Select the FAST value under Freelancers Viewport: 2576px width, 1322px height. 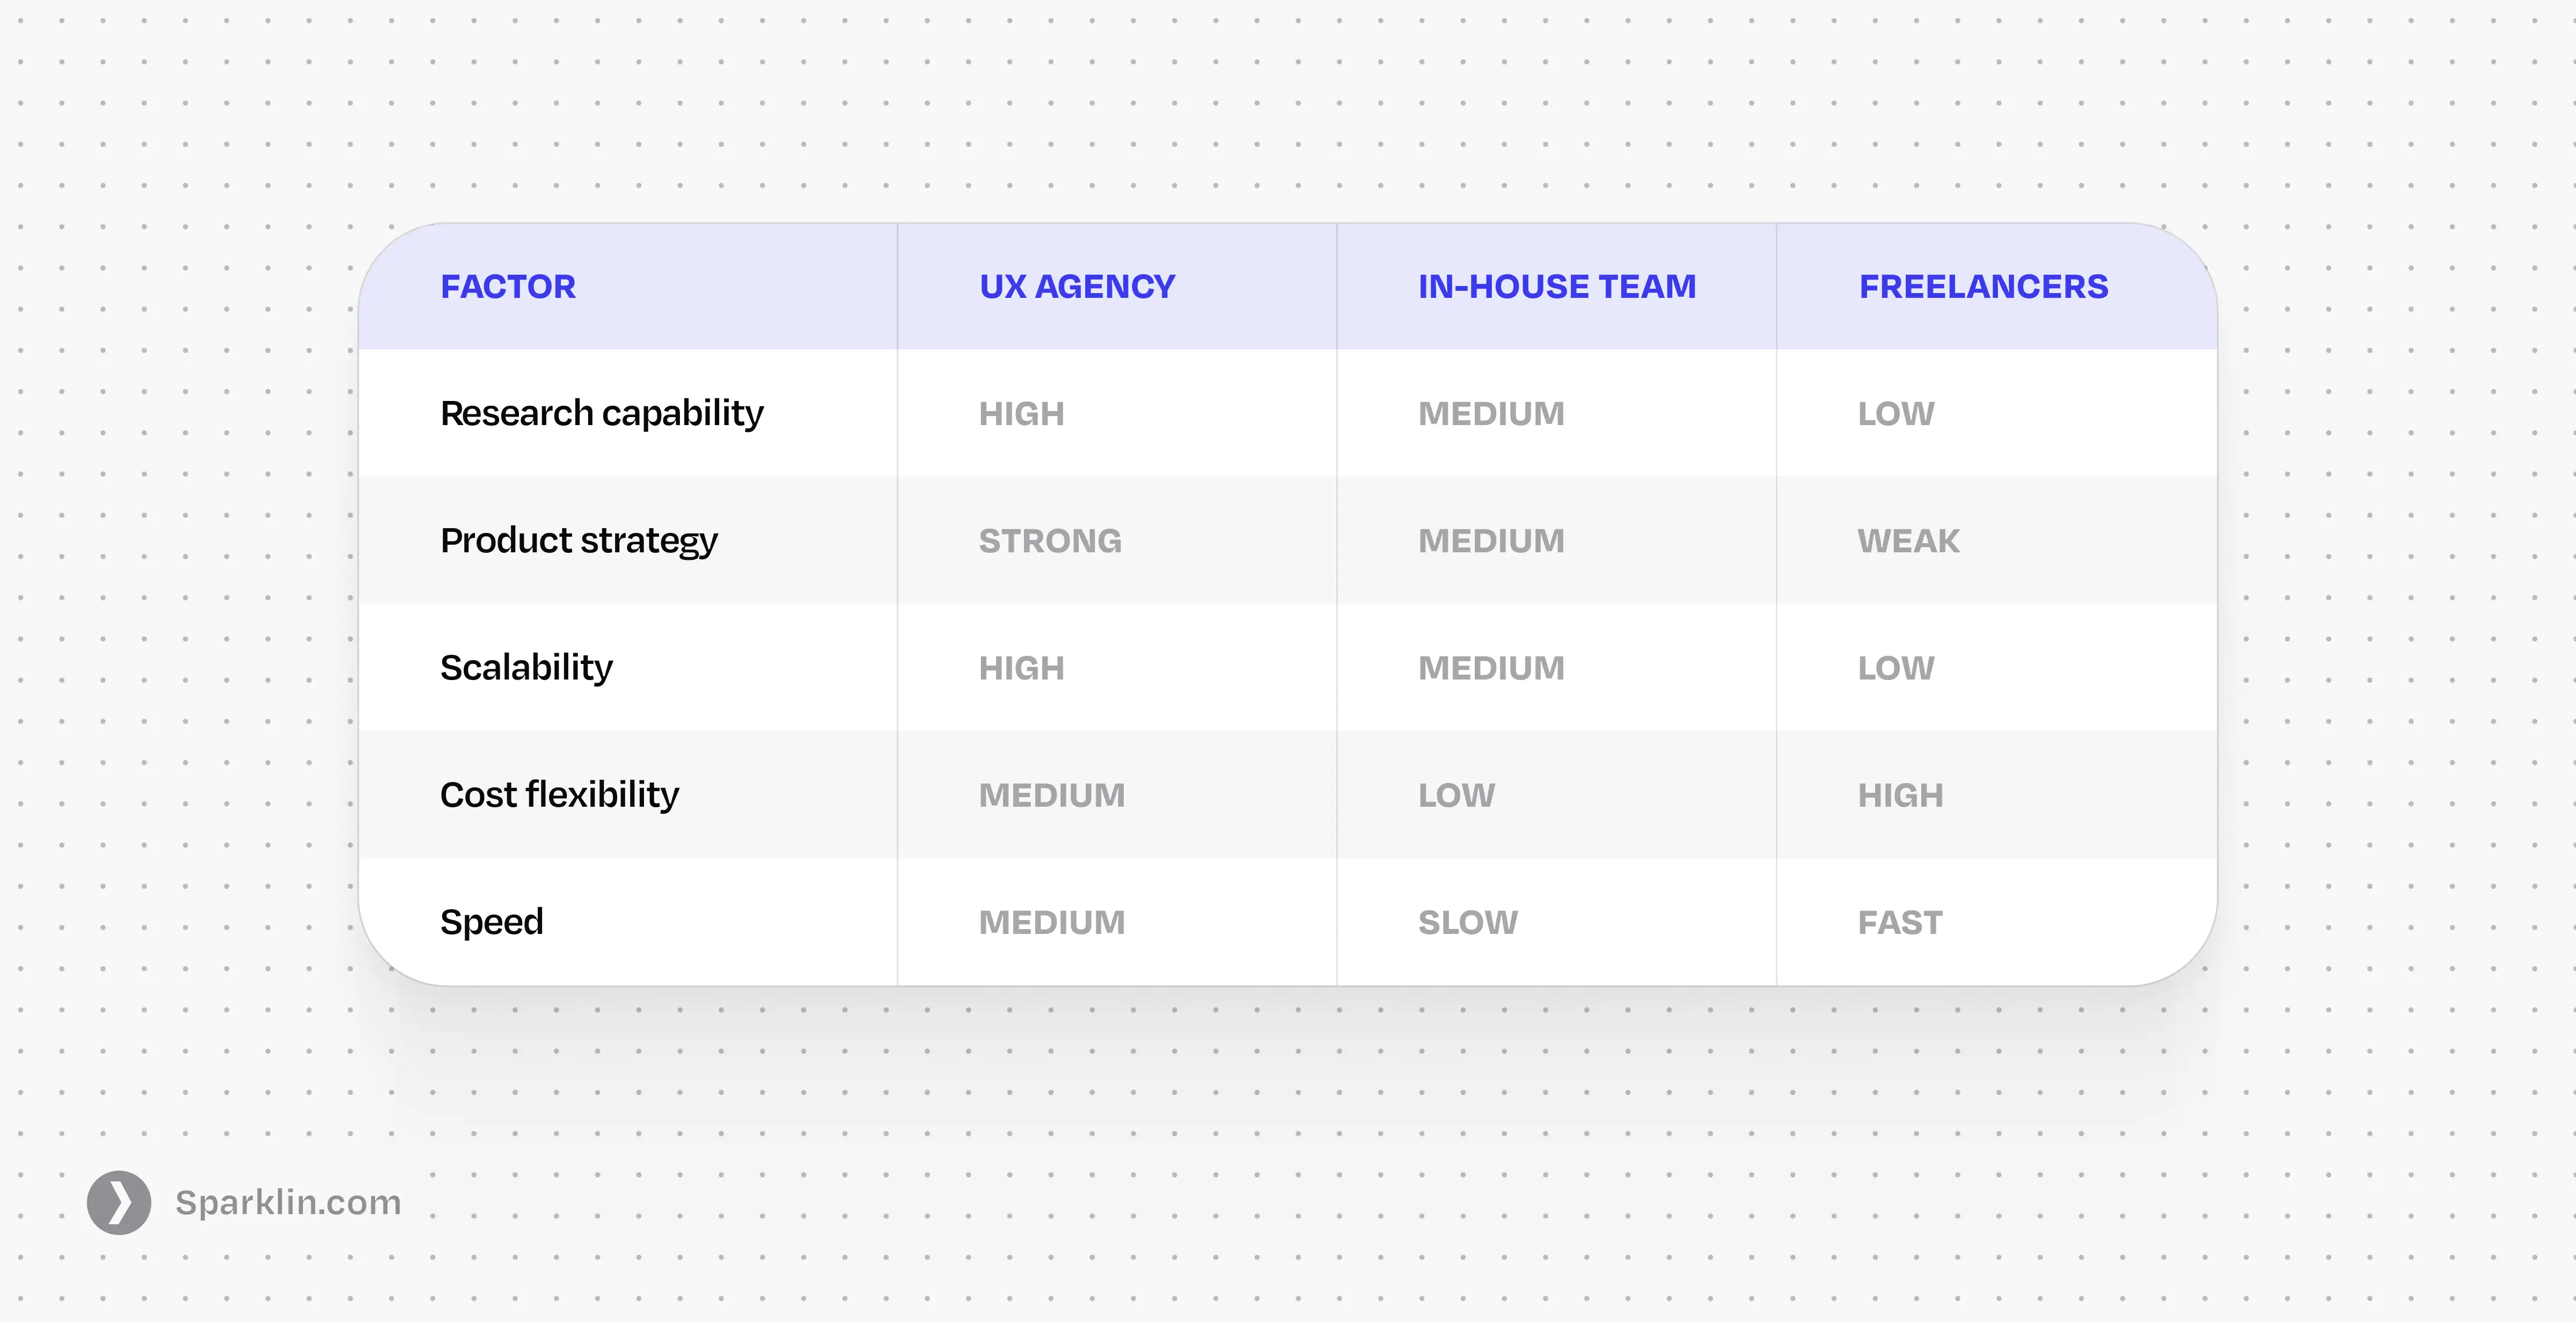[x=1900, y=922]
